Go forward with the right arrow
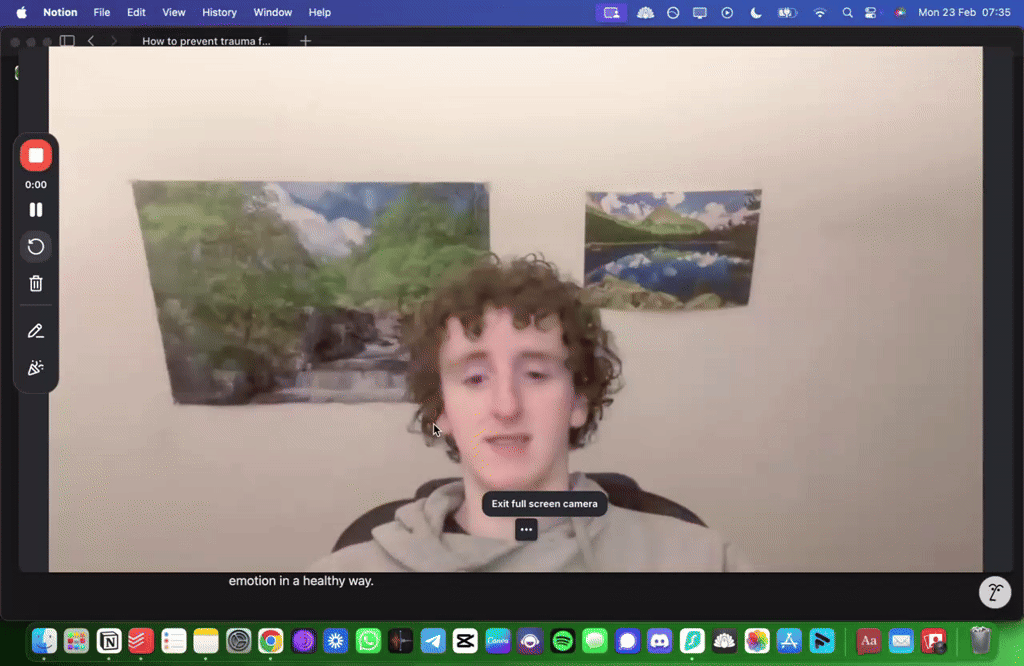1024x666 pixels. pyautogui.click(x=114, y=40)
